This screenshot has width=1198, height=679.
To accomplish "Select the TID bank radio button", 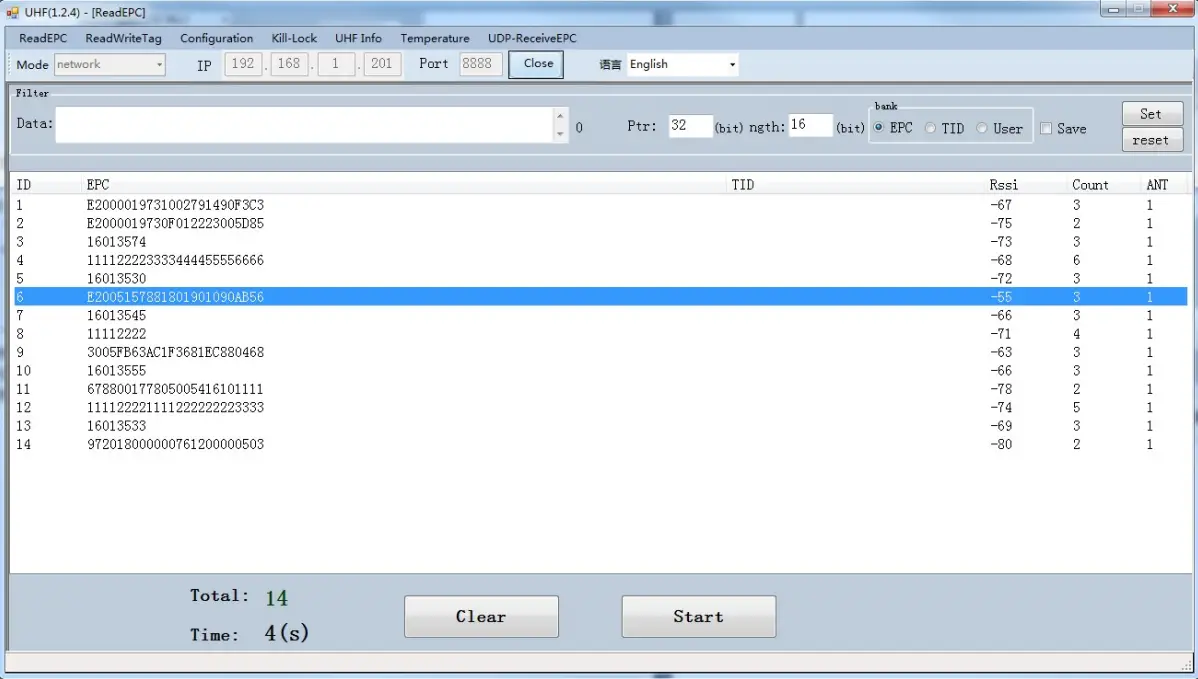I will [x=930, y=128].
